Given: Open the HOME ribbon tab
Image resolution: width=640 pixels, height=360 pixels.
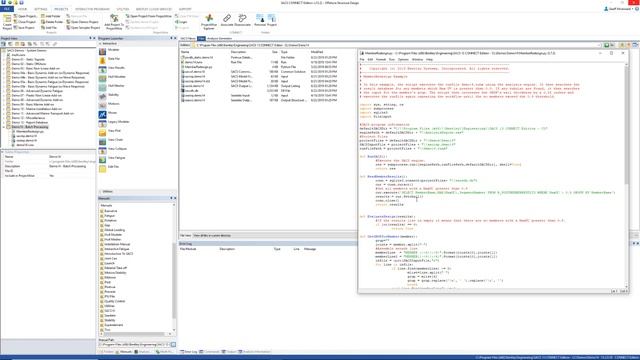Looking at the screenshot, I should pyautogui.click(x=22, y=9).
